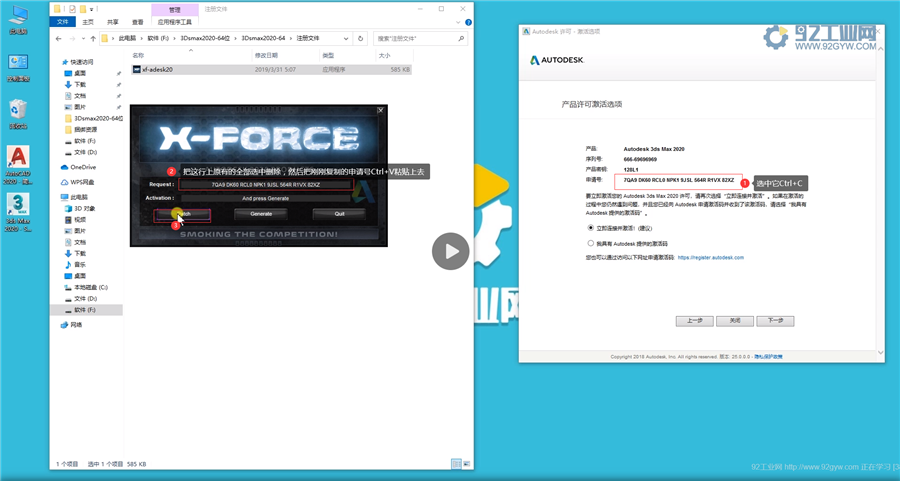This screenshot has height=481, width=900.
Task: Select 我具有 Autodesk 提供的激活码 radio option
Action: pos(590,243)
